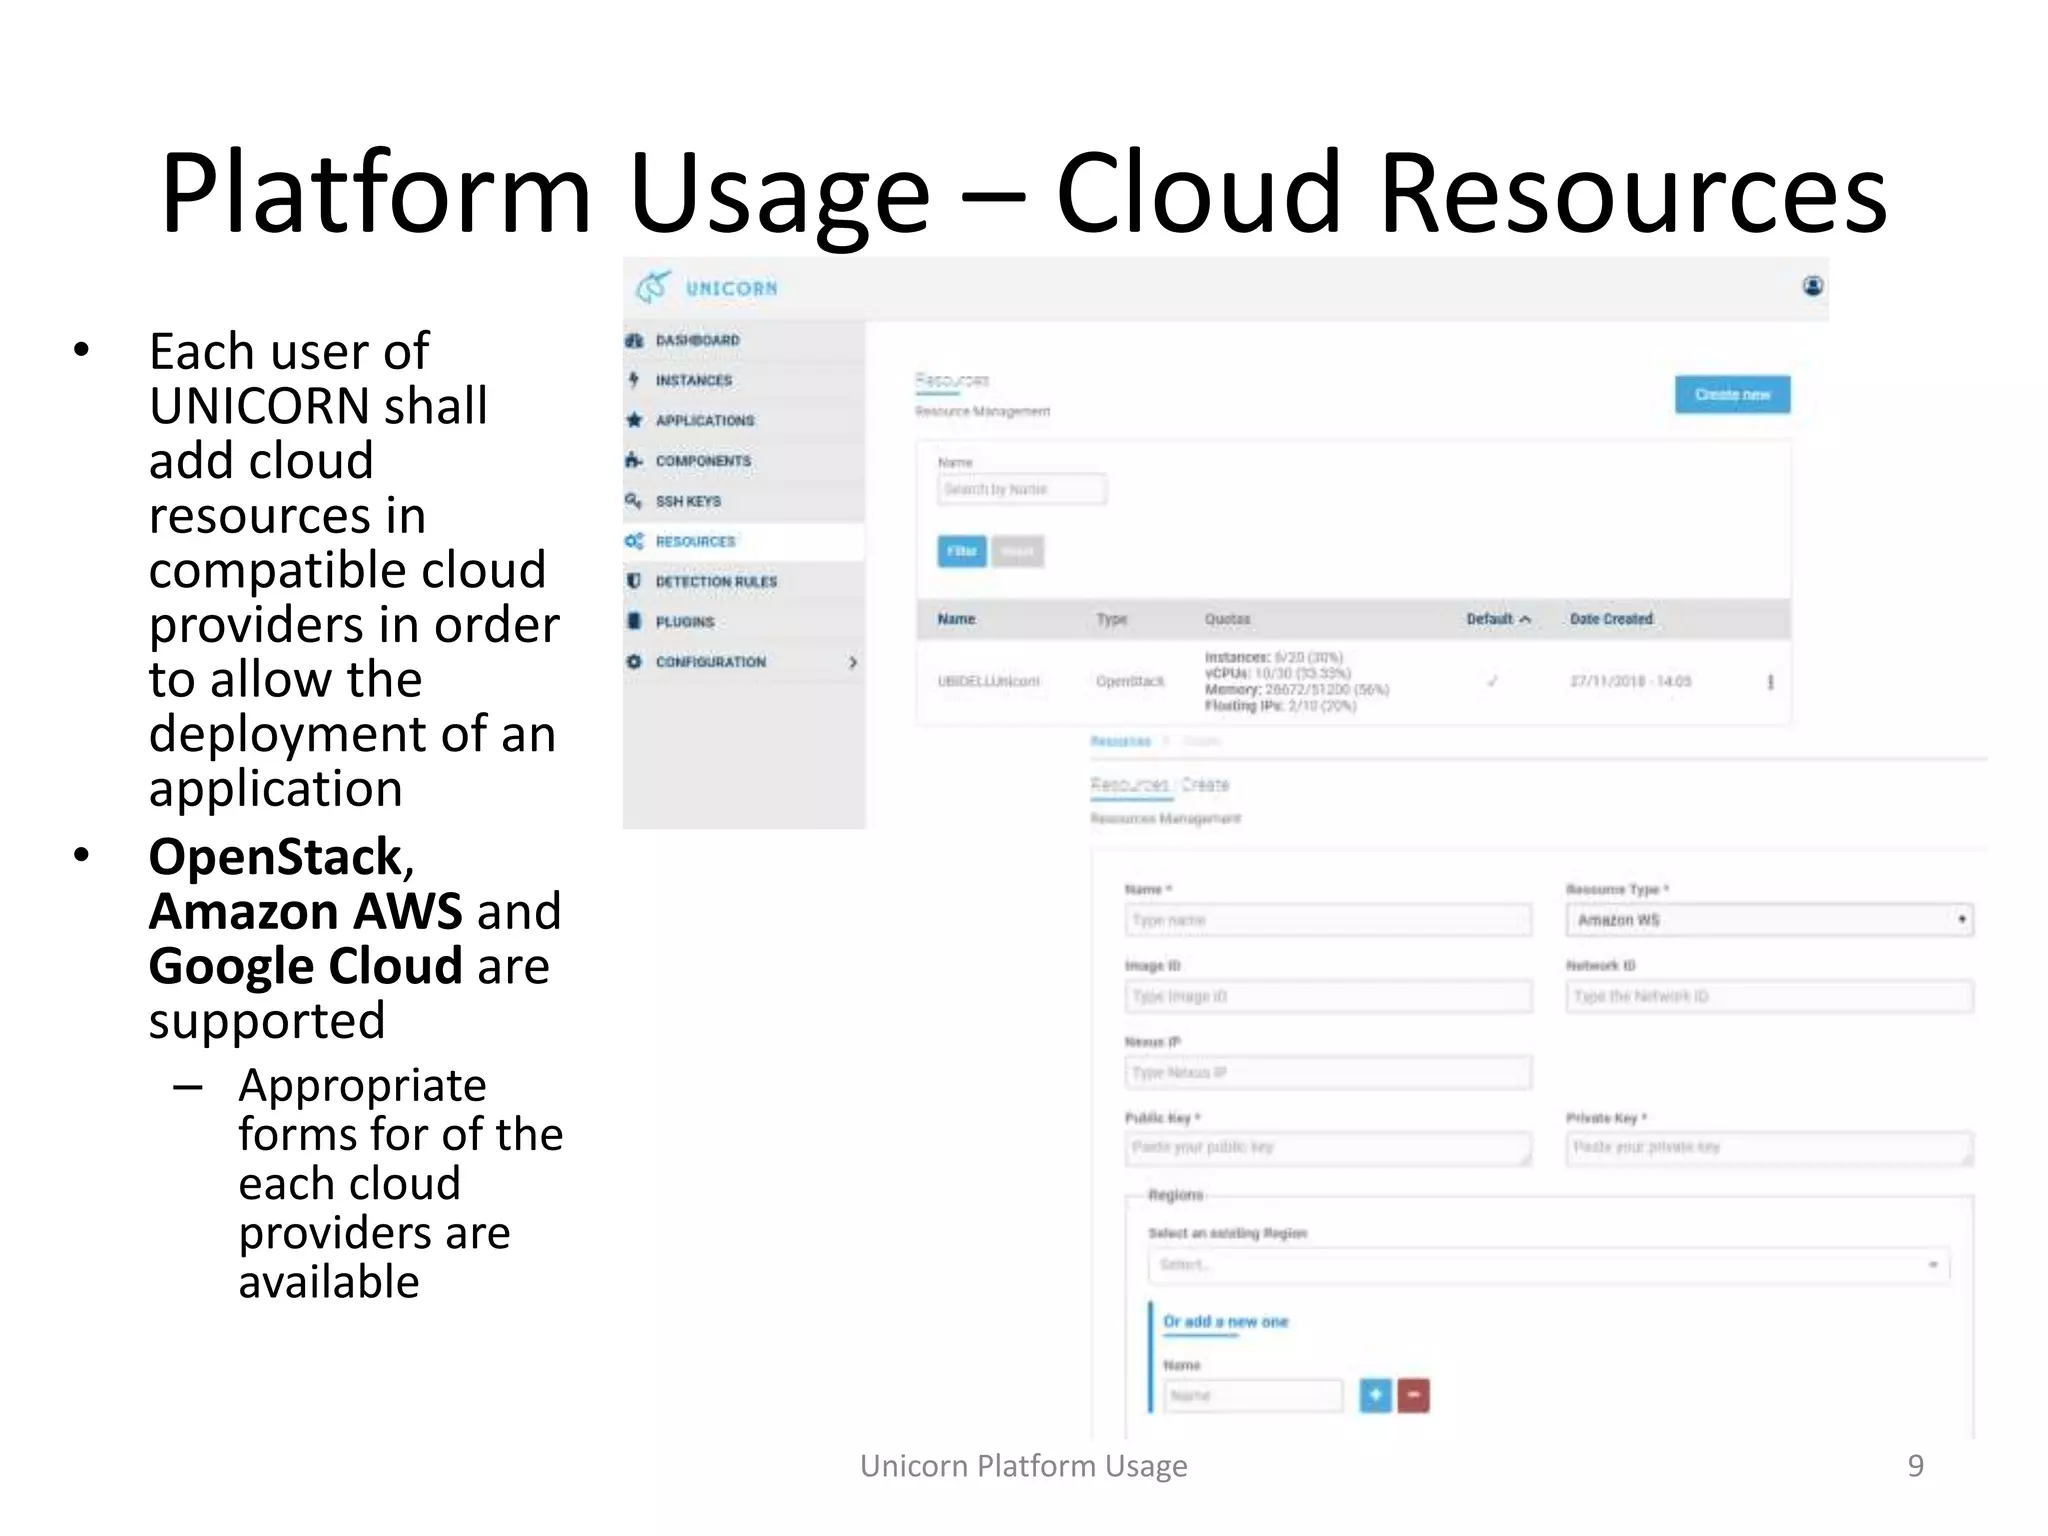Image resolution: width=2048 pixels, height=1536 pixels.
Task: Click the new region Name input
Action: click(x=1253, y=1395)
